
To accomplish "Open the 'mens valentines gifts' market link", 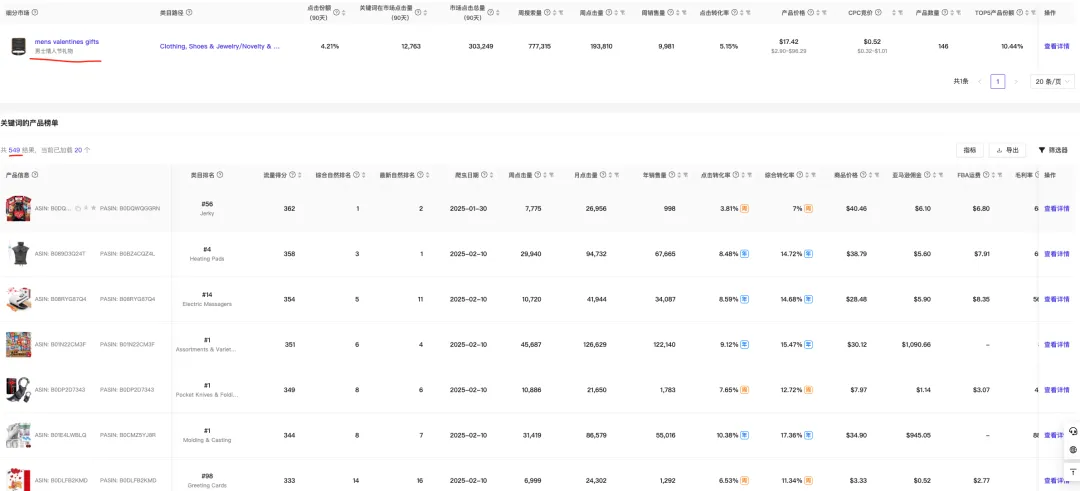I will [x=66, y=41].
